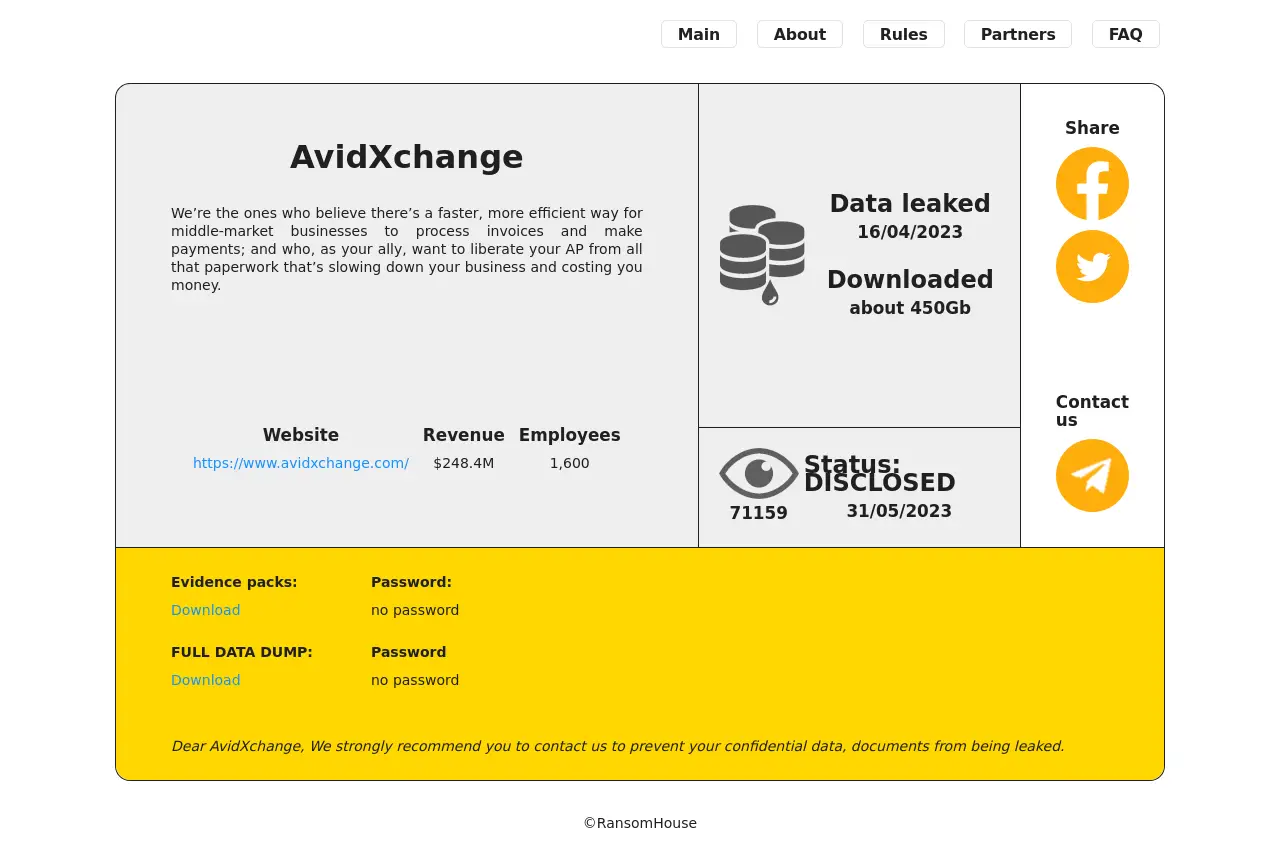This screenshot has height=850, width=1280.
Task: Open the Rules page
Action: (x=903, y=34)
